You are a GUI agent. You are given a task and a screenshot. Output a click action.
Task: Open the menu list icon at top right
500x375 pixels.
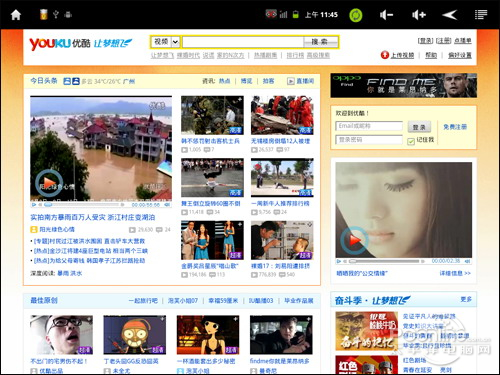click(481, 15)
